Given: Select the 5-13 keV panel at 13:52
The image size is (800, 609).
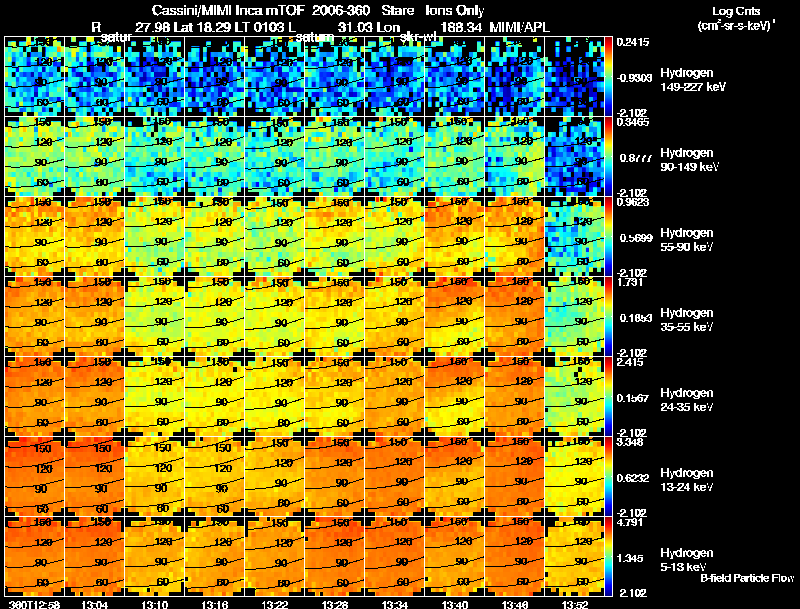Looking at the screenshot, I should click(574, 557).
